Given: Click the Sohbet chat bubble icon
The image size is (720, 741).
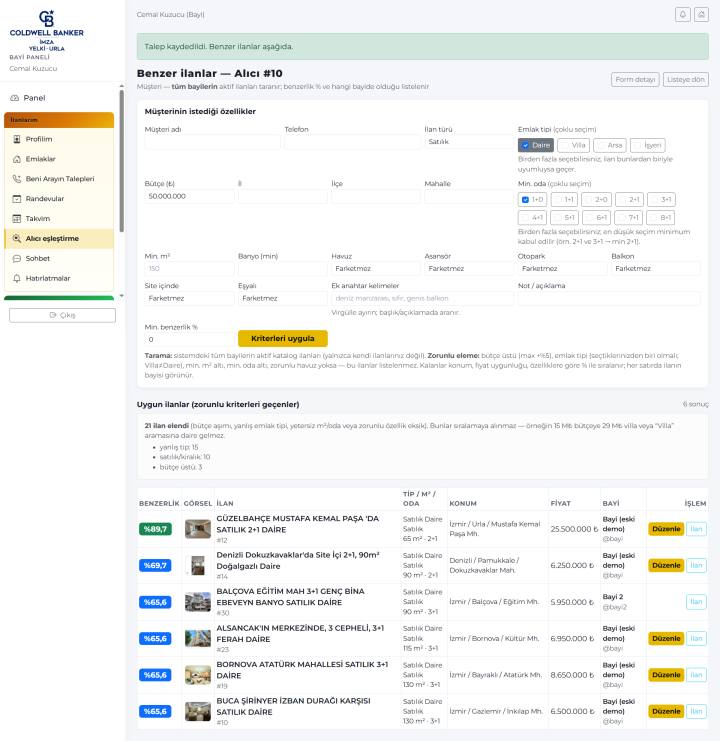Looking at the screenshot, I should pos(17,258).
